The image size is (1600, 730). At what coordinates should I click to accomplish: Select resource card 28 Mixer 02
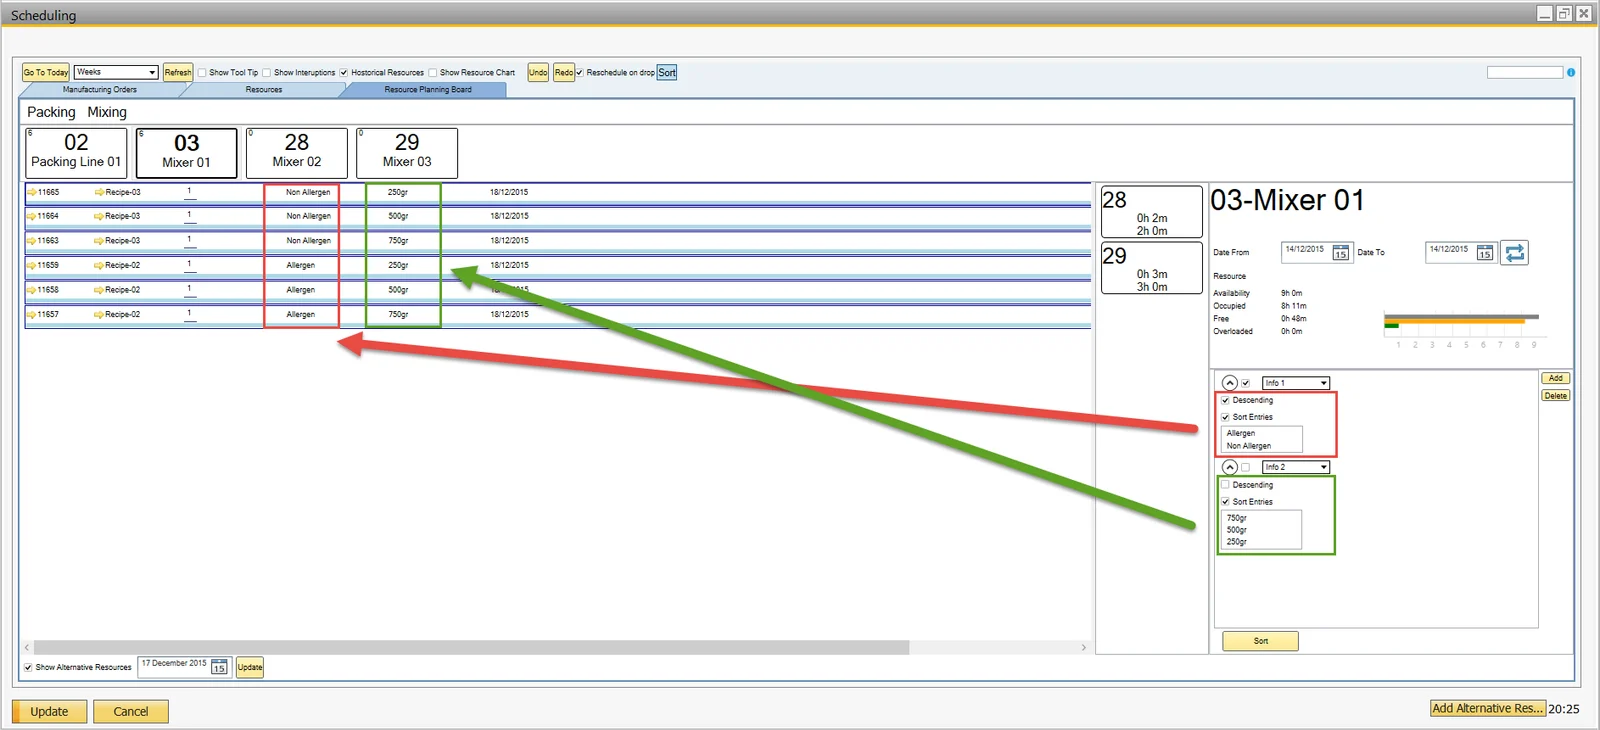pos(297,152)
